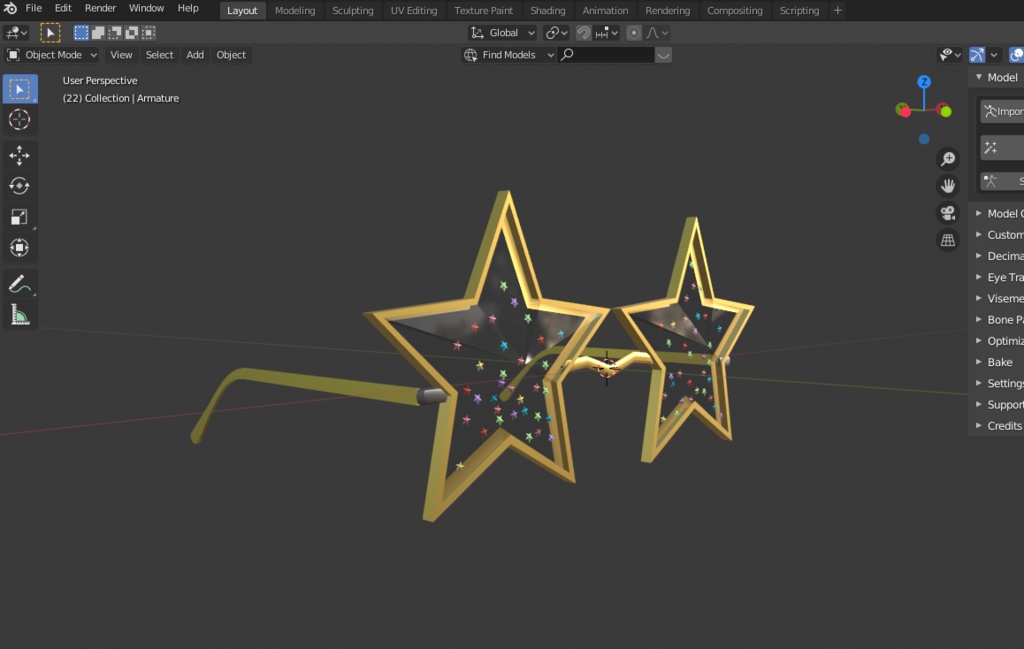Open the Add menu
Image resolution: width=1024 pixels, height=649 pixels.
pos(195,55)
